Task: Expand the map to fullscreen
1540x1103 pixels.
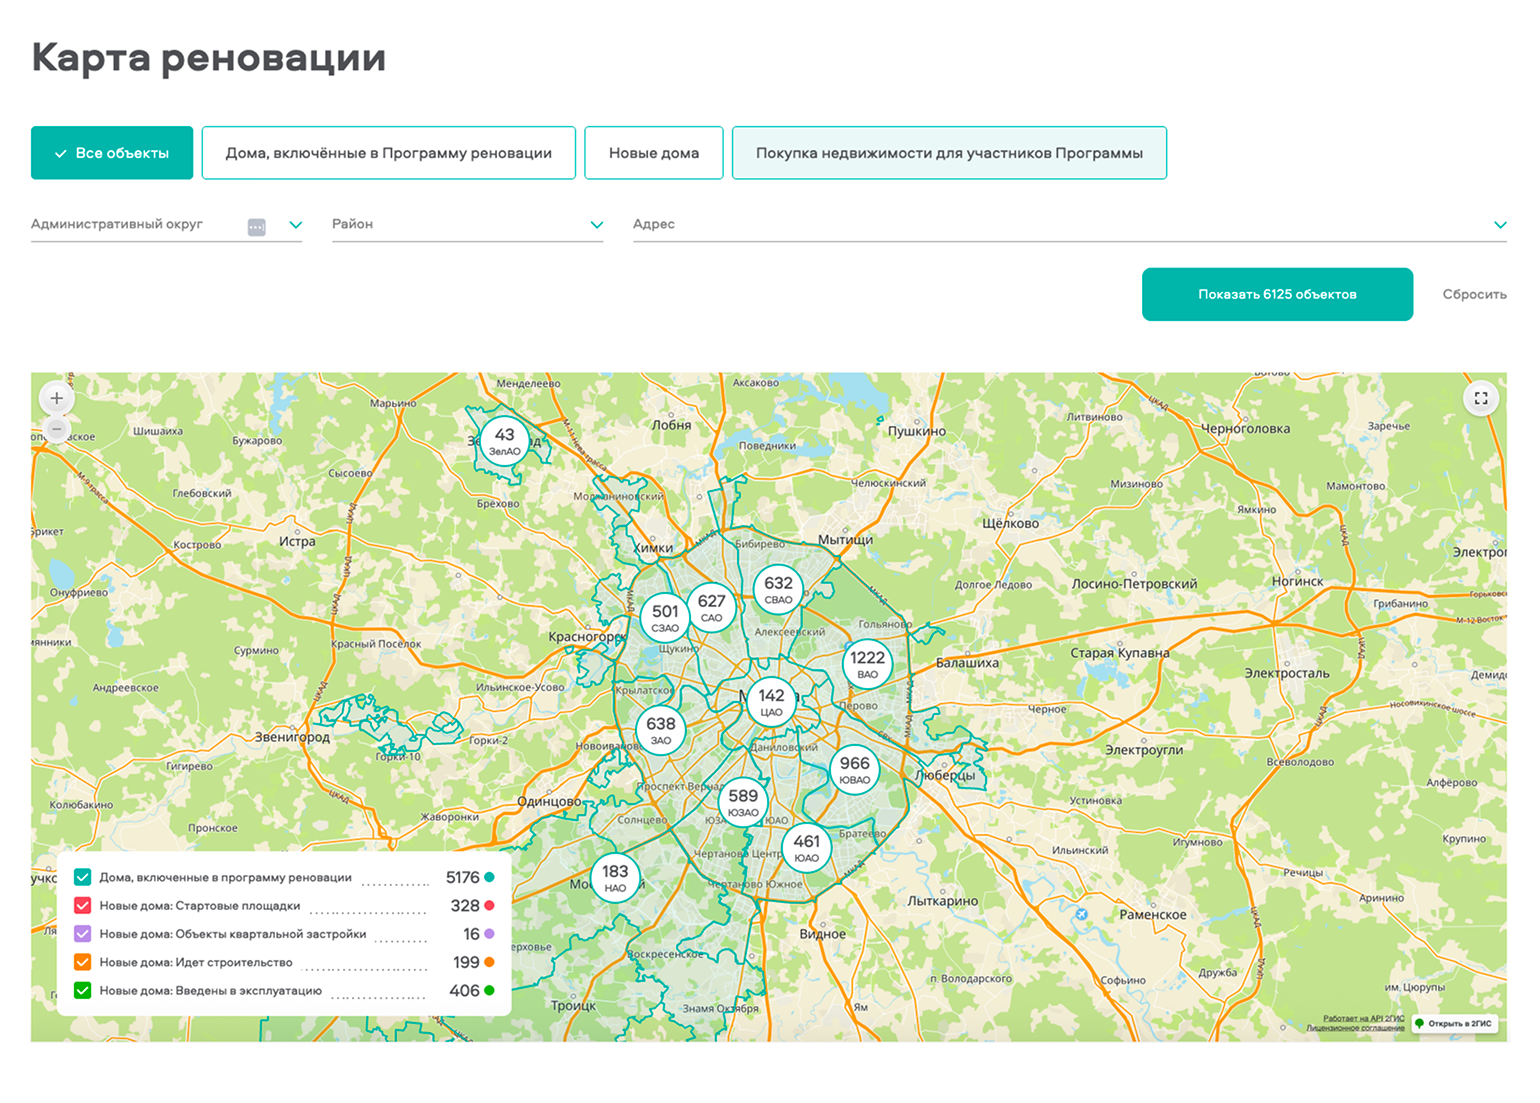Action: click(x=1482, y=398)
